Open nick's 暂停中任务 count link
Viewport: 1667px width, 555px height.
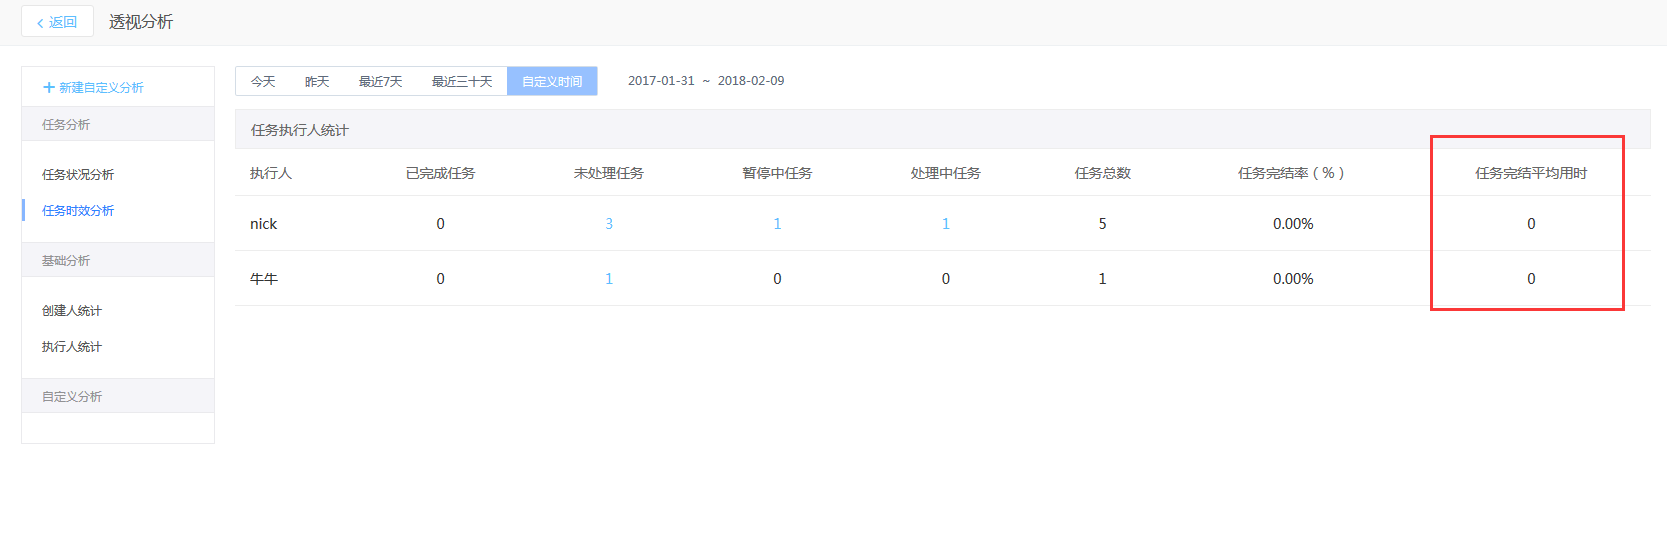click(x=777, y=224)
